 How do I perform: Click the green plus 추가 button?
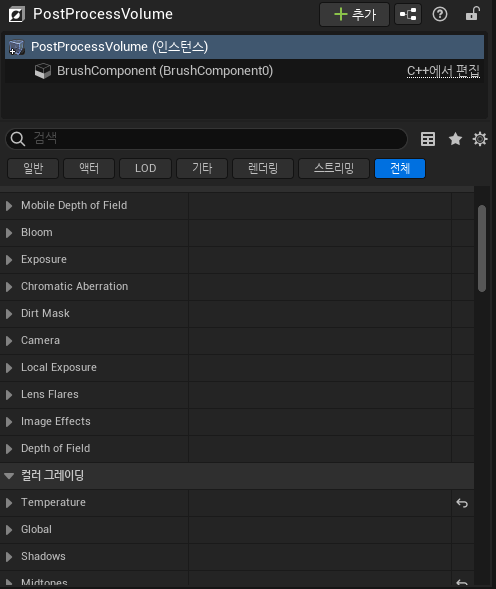click(x=354, y=15)
